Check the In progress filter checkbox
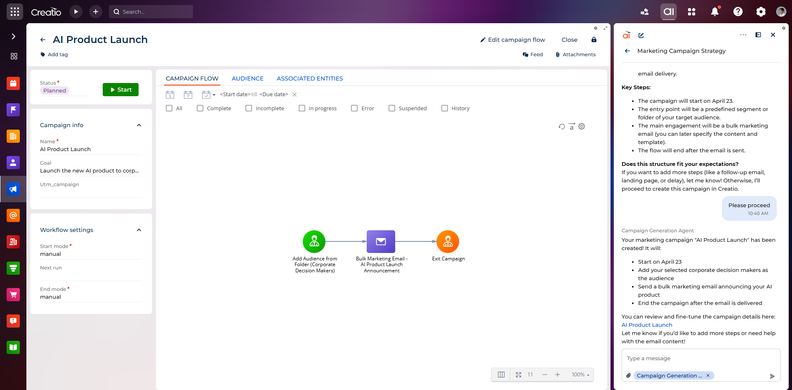 click(302, 108)
